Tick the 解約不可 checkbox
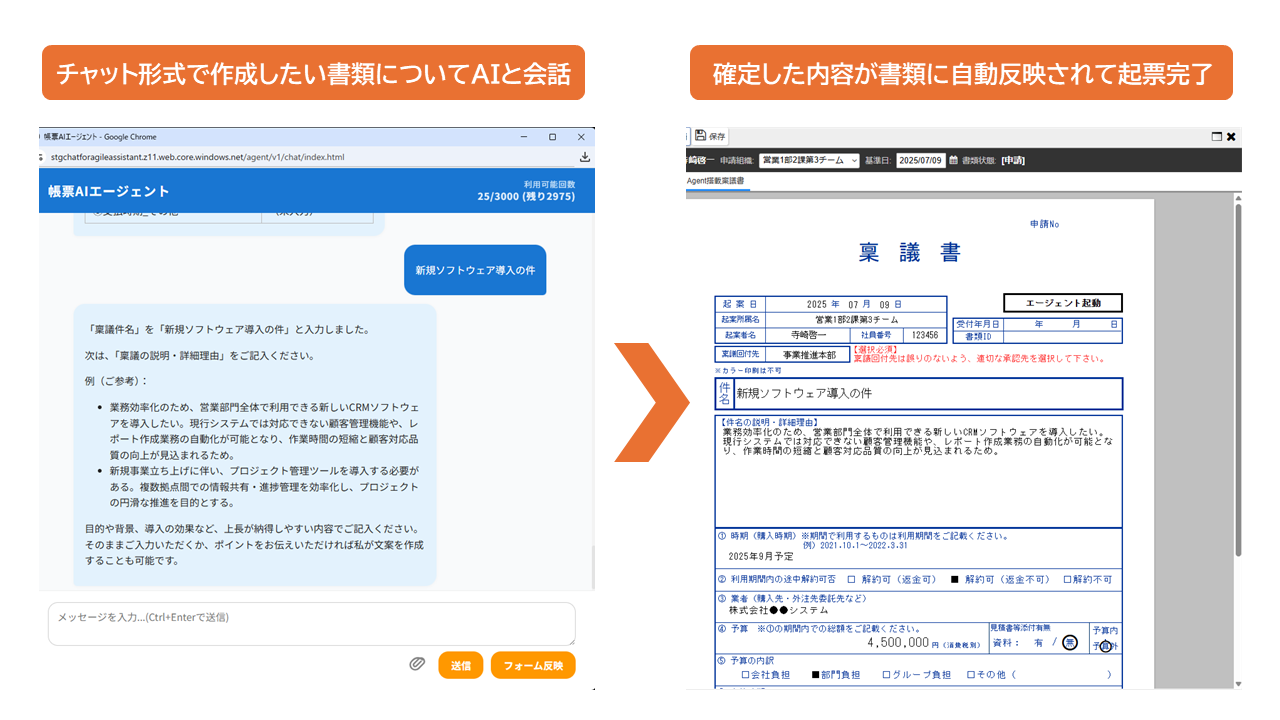Screen dimensions: 1280x720 click(1067, 579)
